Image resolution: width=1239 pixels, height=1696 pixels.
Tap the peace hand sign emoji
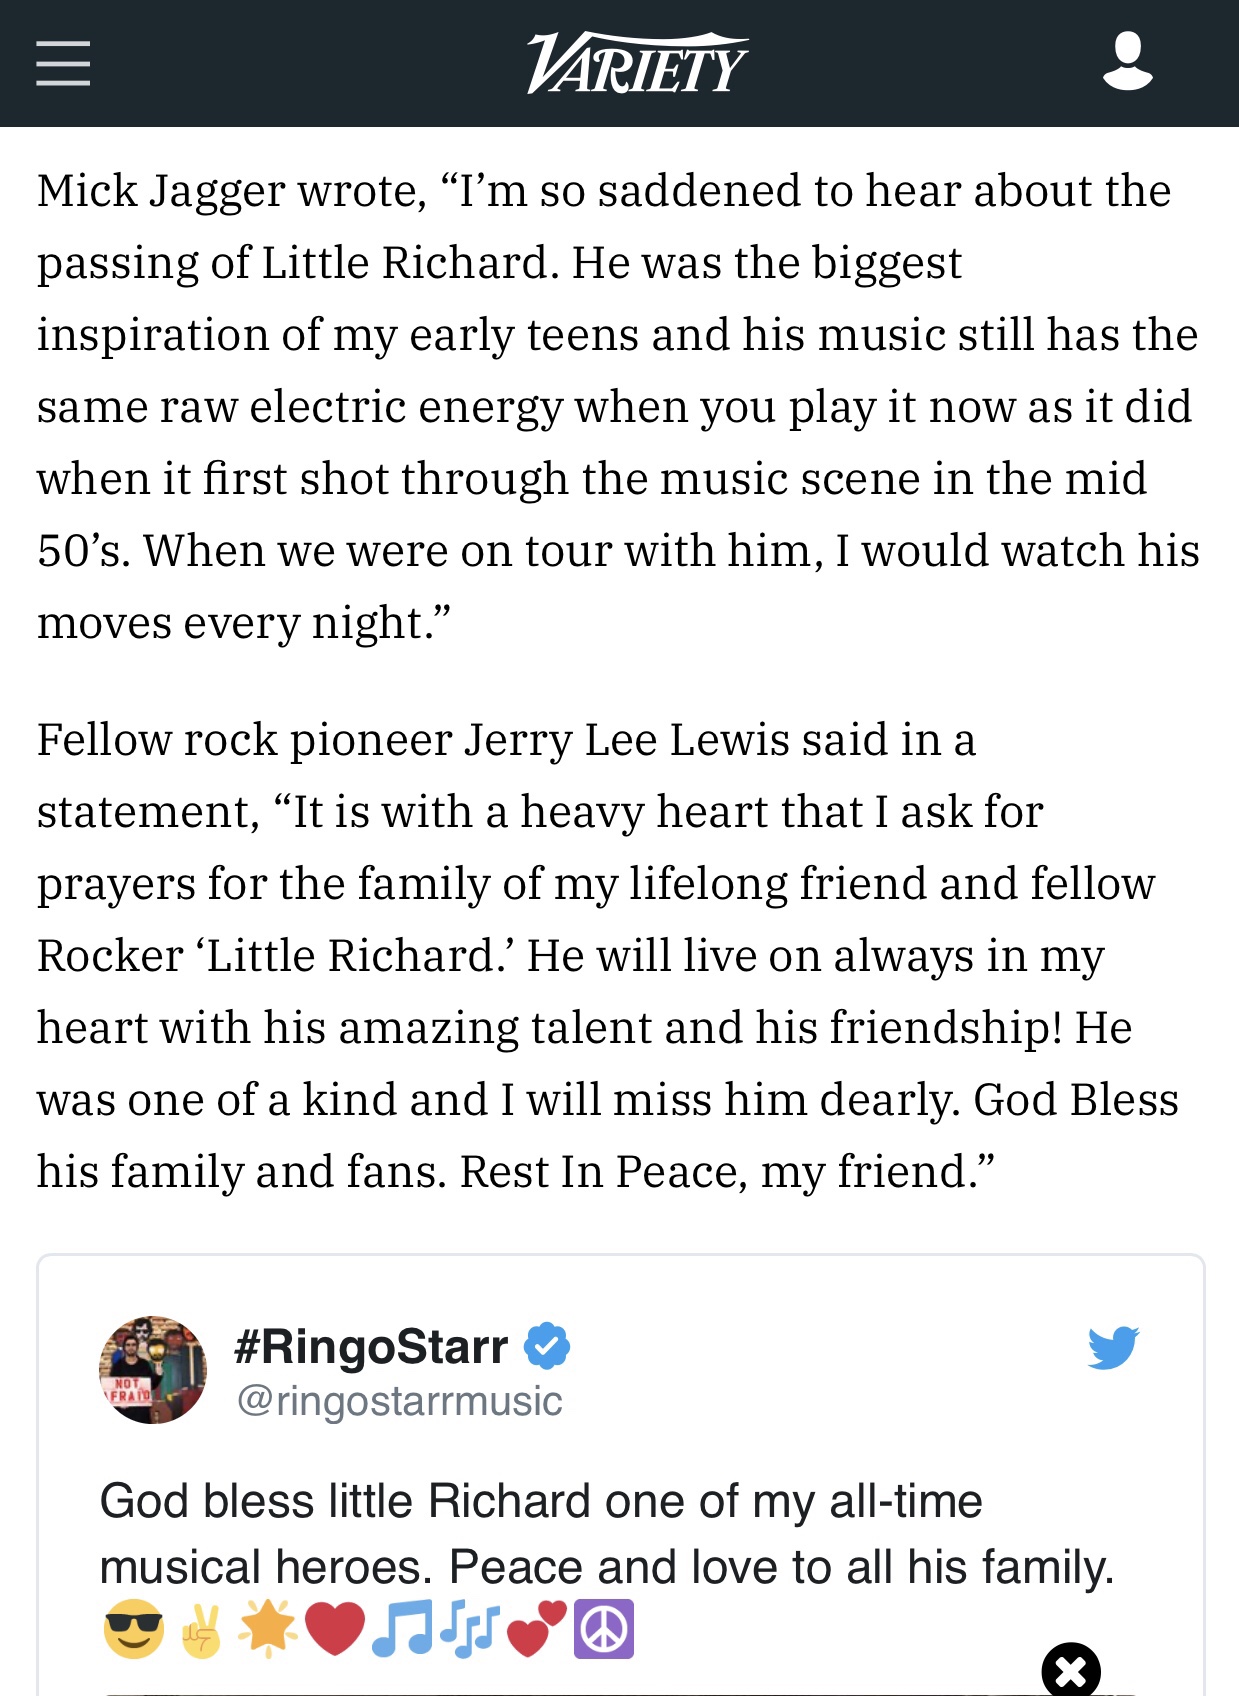[202, 1629]
